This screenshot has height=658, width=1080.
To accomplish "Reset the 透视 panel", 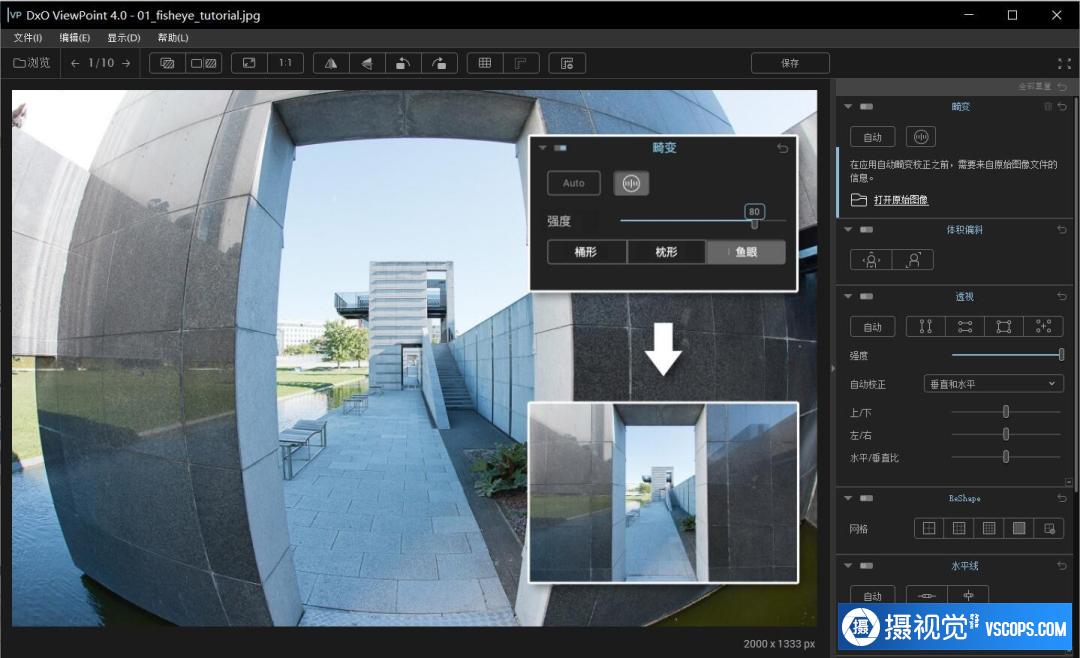I will pos(1062,296).
